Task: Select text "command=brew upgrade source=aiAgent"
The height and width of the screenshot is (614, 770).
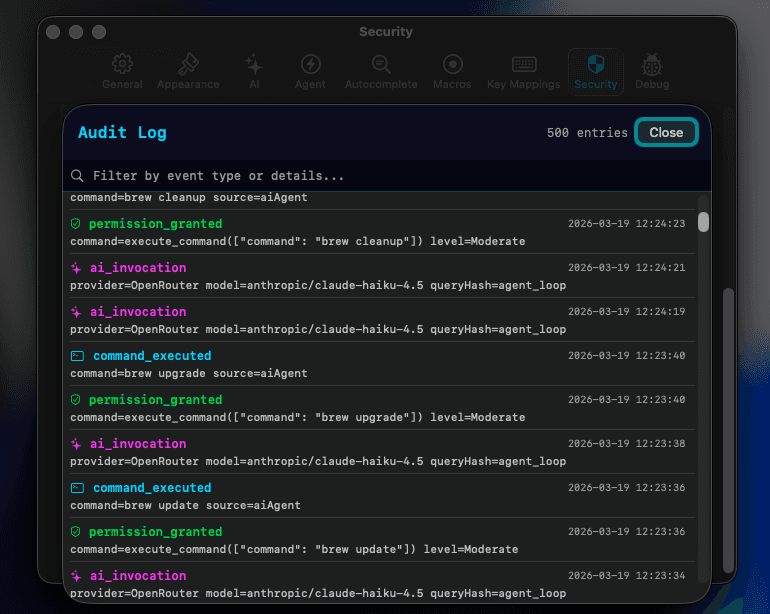Action: tap(189, 373)
